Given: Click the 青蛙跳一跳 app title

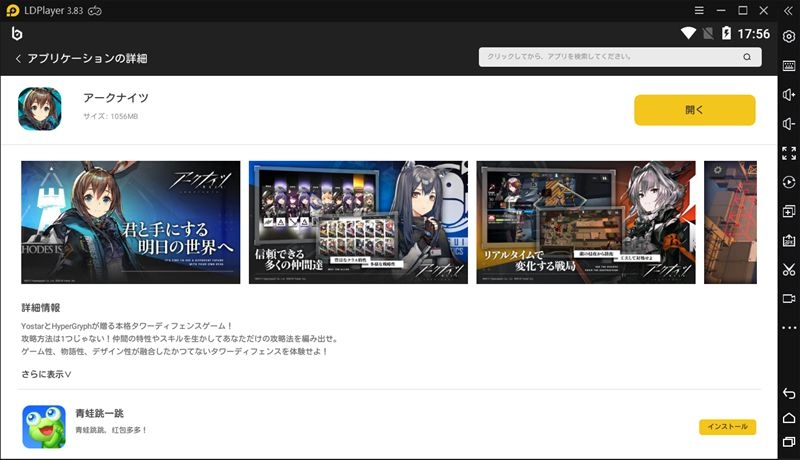Looking at the screenshot, I should click(x=99, y=414).
